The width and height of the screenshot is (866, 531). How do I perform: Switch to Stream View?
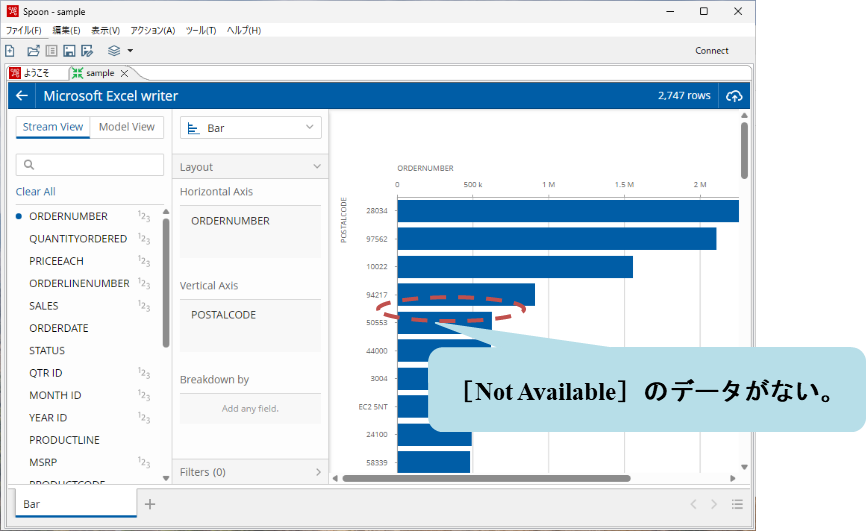coord(52,127)
